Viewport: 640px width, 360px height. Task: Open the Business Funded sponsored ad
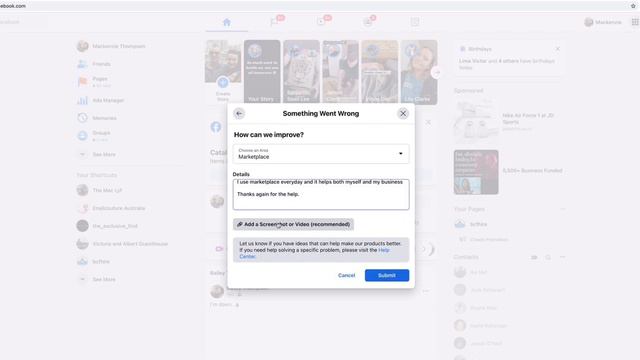click(x=509, y=172)
